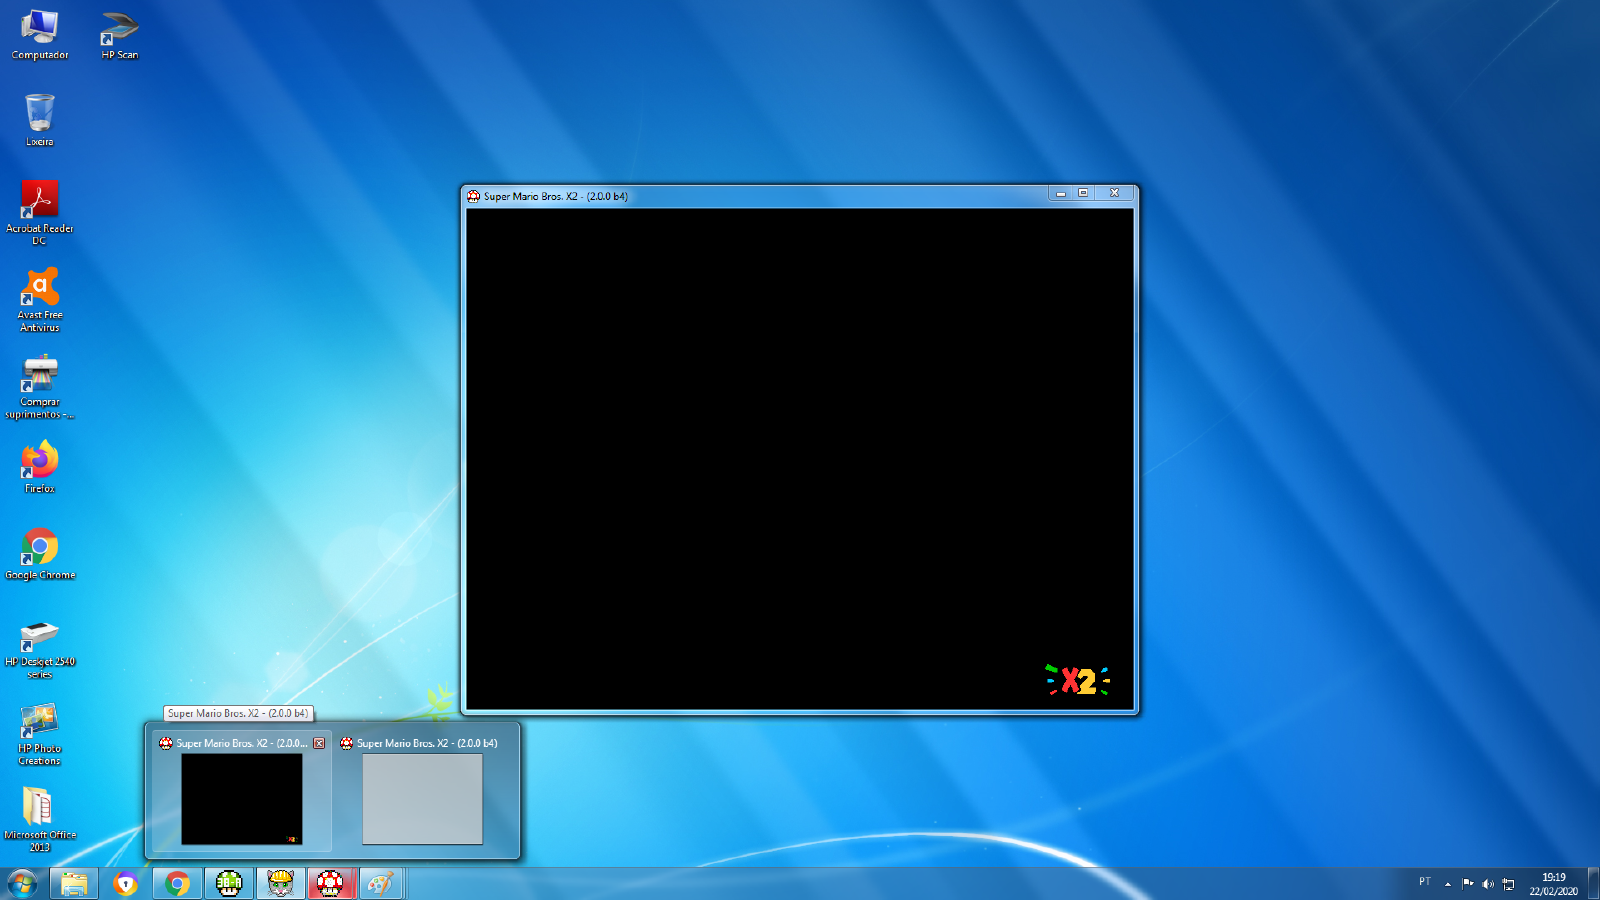Select Avast Free Antivirus desktop icon
The image size is (1600, 900).
[x=40, y=299]
